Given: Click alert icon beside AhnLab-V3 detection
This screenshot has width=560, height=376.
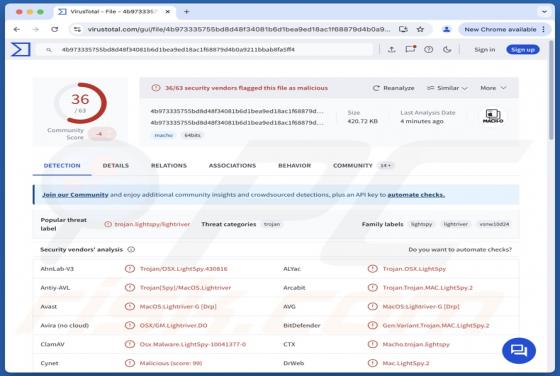Looking at the screenshot, I should (x=130, y=269).
